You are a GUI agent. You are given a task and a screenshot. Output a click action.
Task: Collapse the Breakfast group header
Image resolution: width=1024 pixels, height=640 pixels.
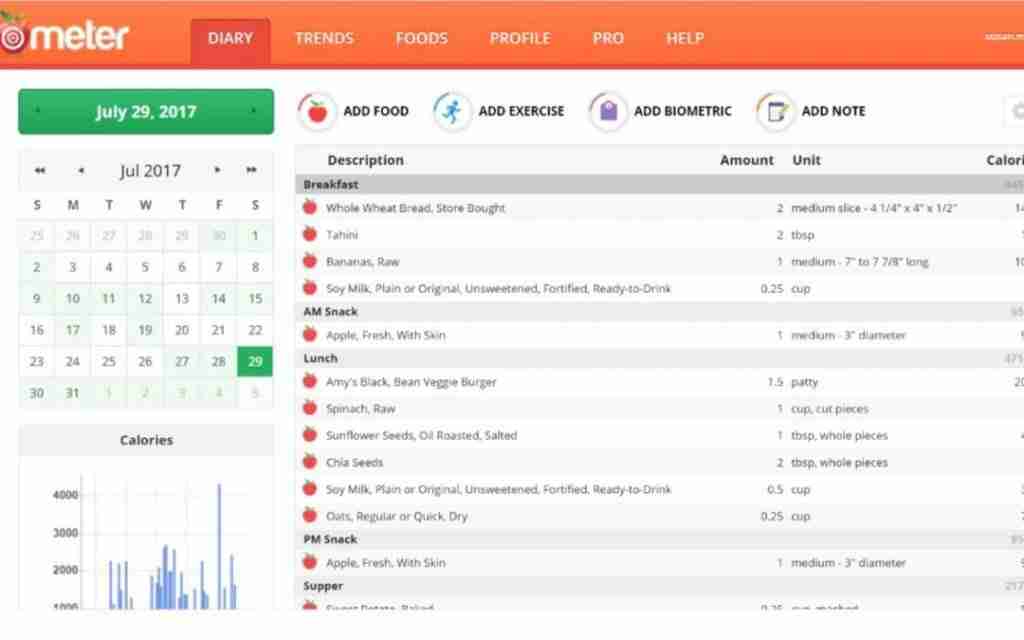click(x=660, y=185)
